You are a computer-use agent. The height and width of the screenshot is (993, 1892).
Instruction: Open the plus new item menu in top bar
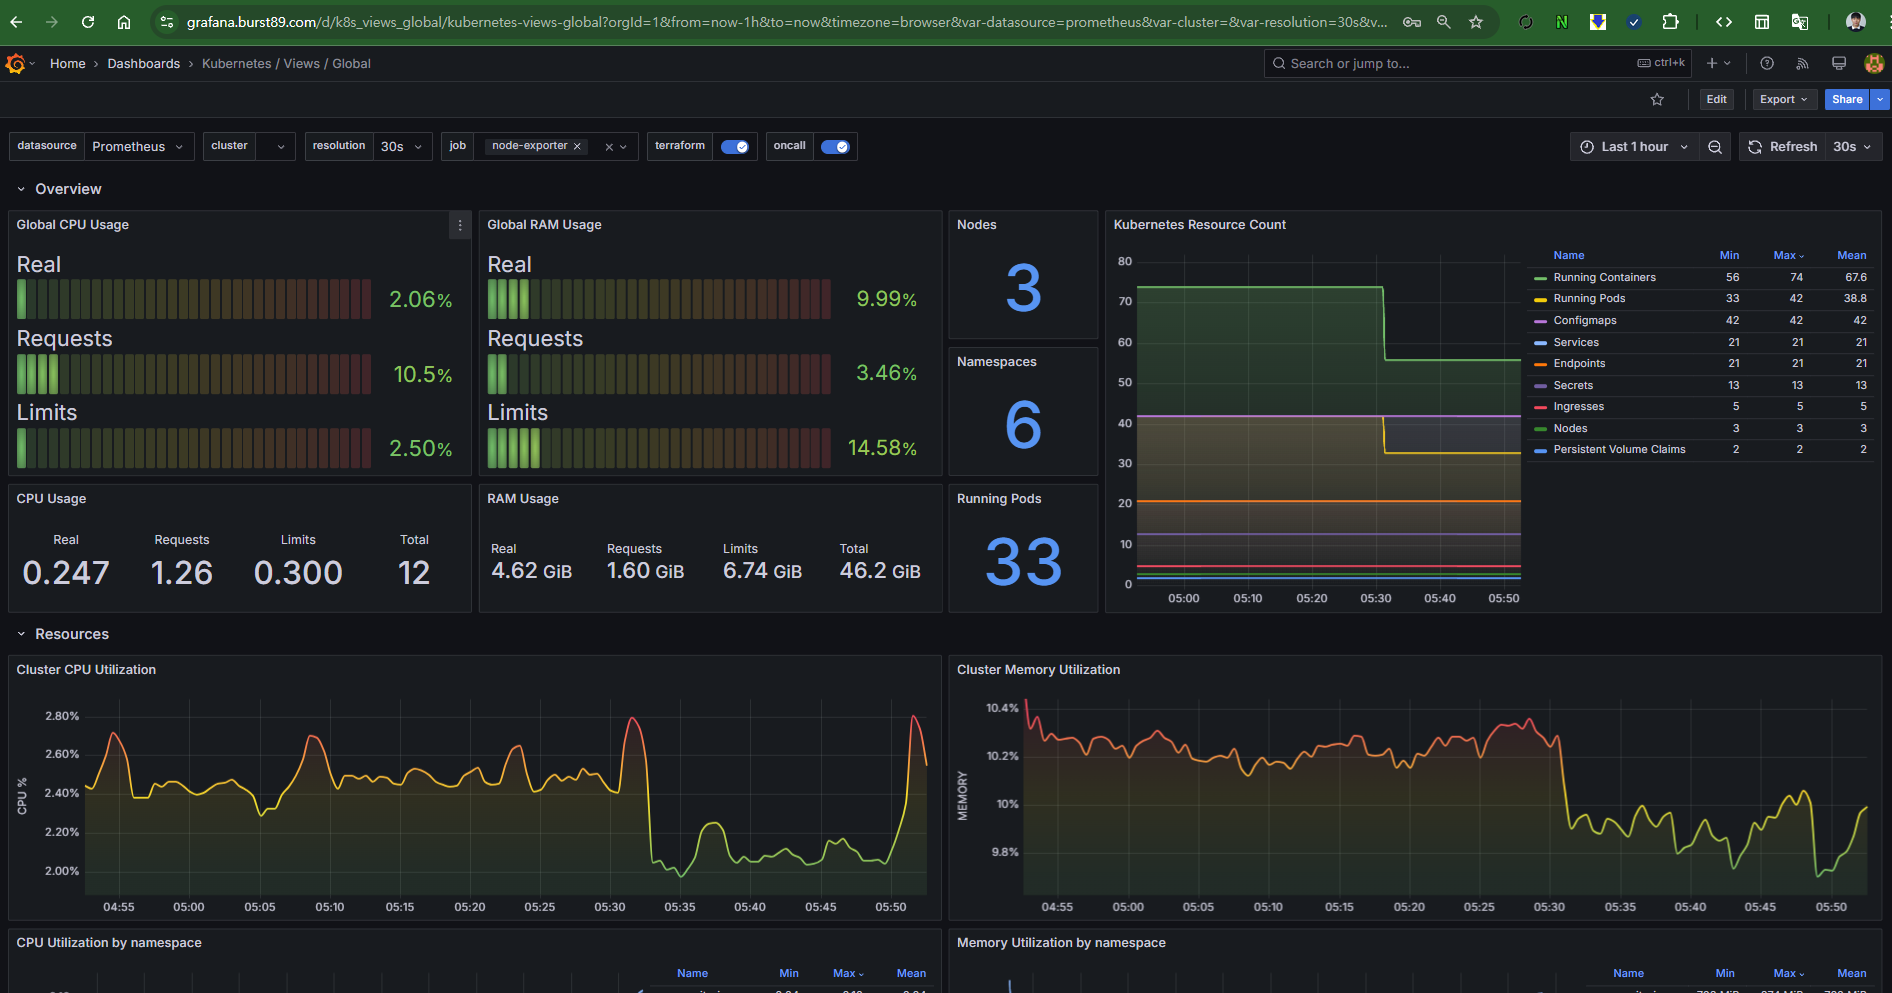1718,63
